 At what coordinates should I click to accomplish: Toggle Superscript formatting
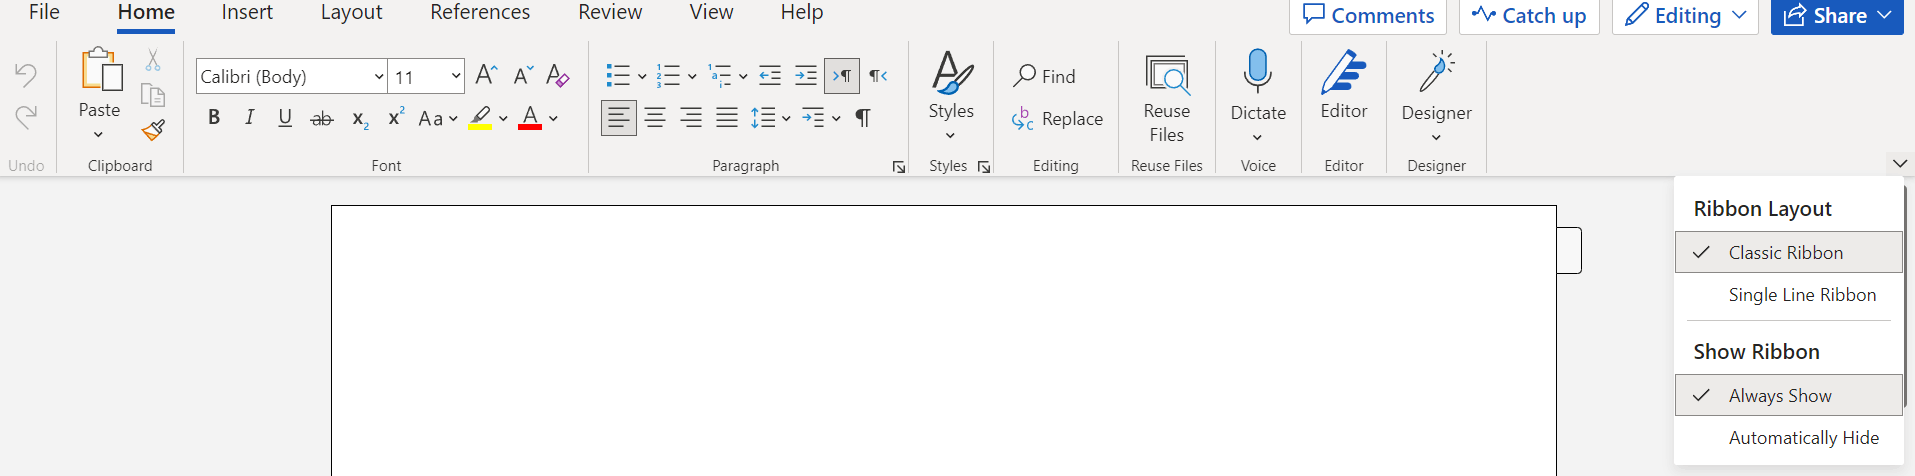click(396, 117)
